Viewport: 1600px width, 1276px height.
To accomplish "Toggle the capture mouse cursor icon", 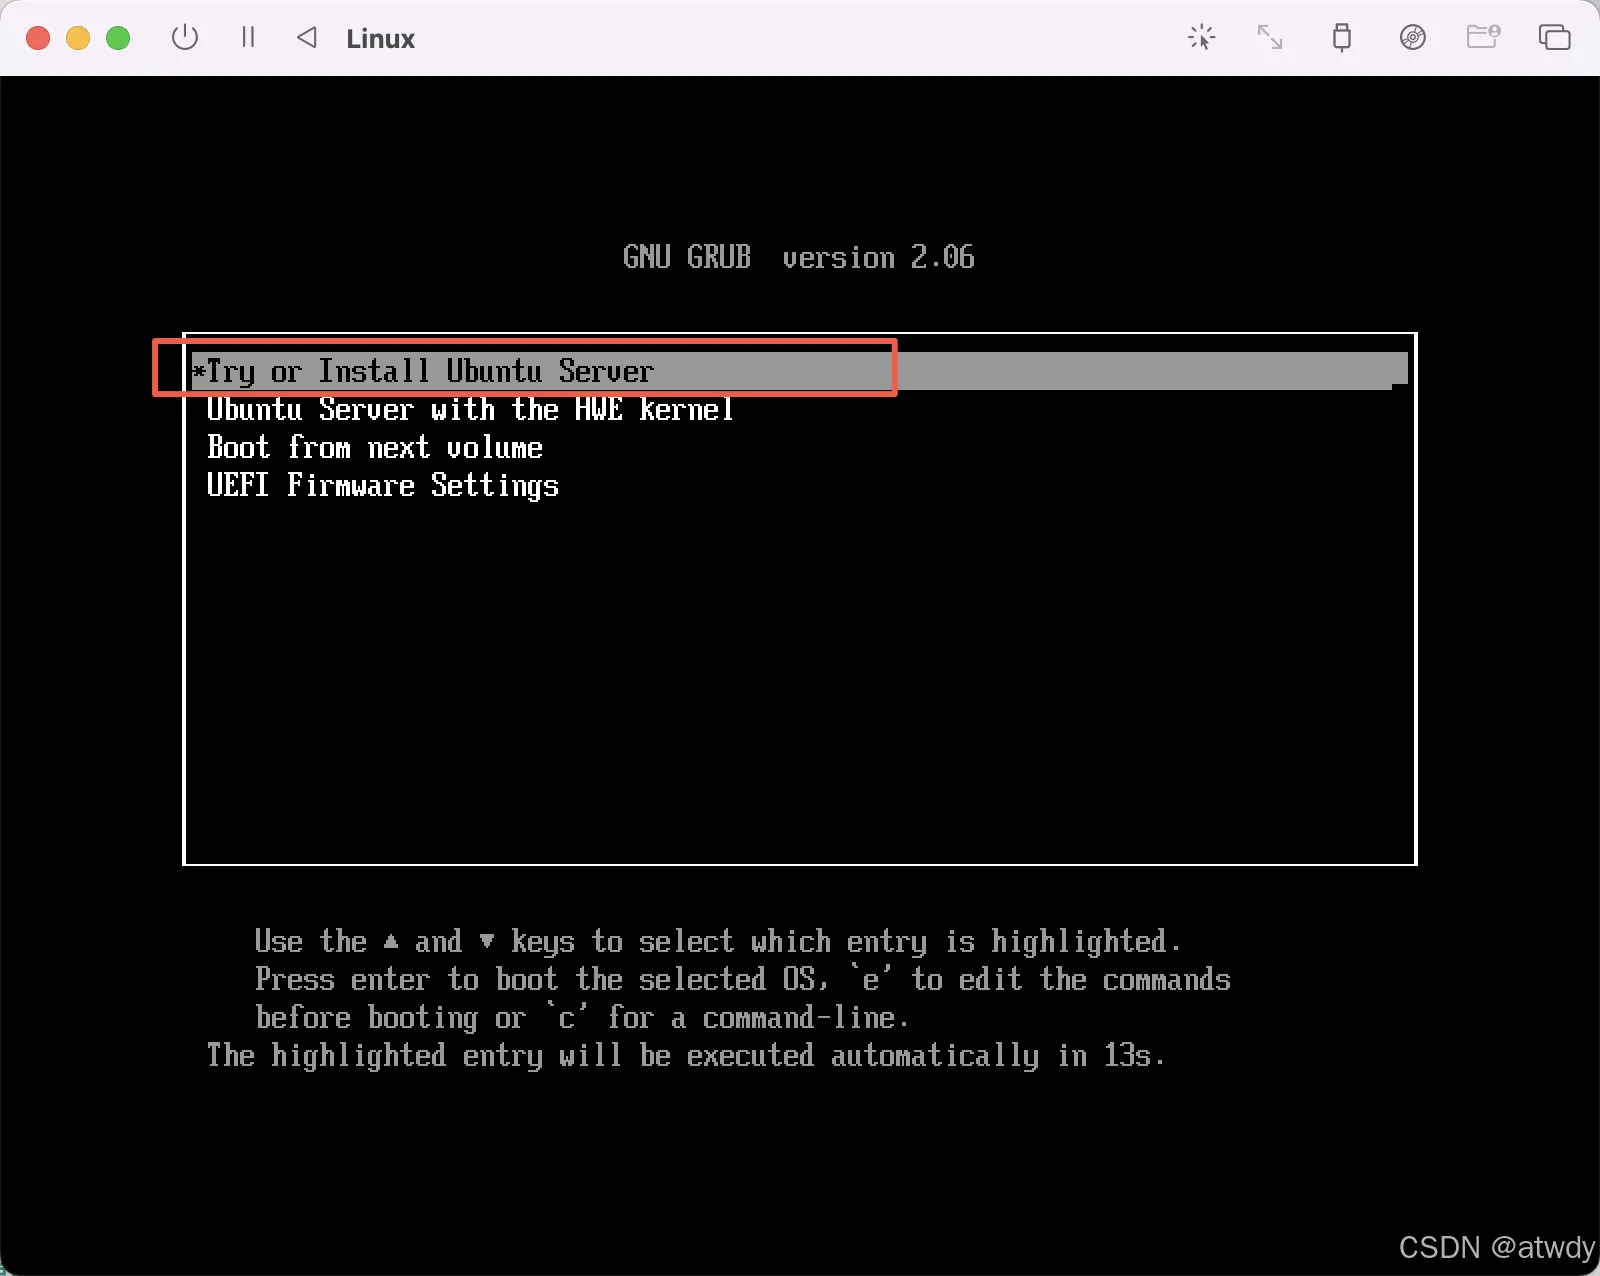I will click(1201, 38).
